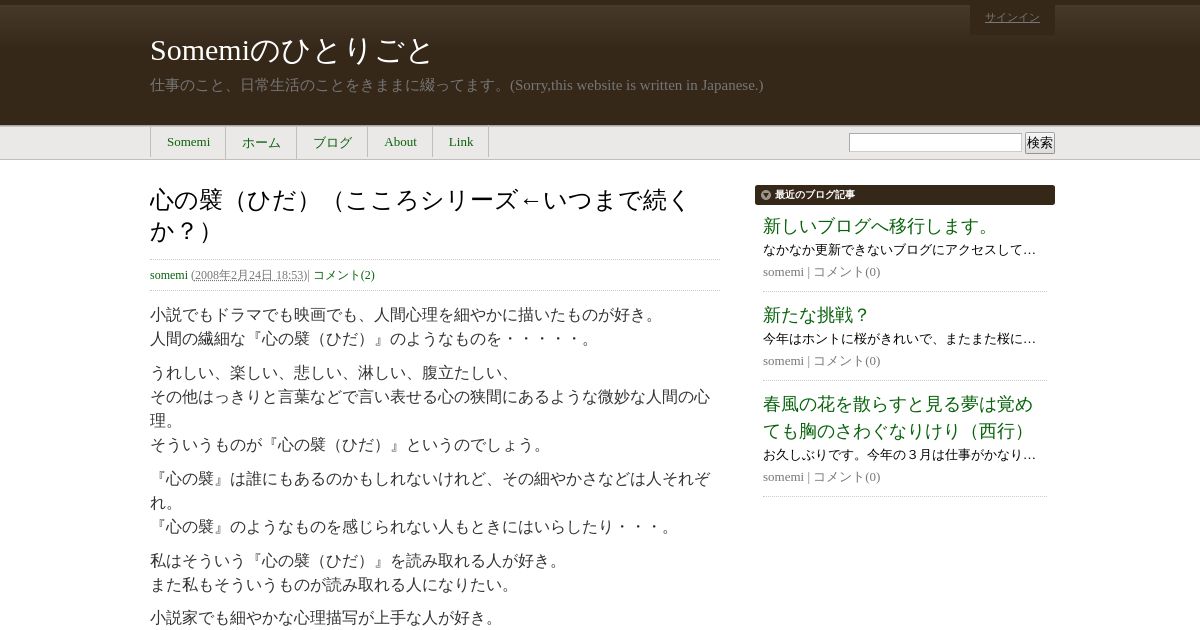
Task: Click the site tagline 仕事のこと、日常生活のこと
Action: (456, 85)
